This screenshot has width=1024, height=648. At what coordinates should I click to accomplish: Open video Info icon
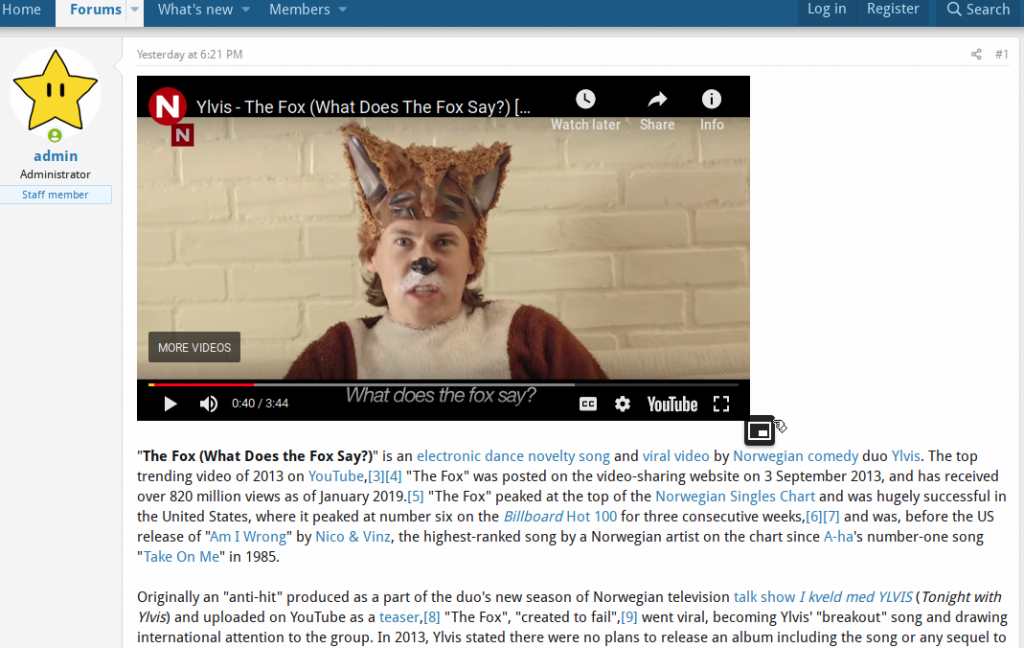click(x=711, y=99)
